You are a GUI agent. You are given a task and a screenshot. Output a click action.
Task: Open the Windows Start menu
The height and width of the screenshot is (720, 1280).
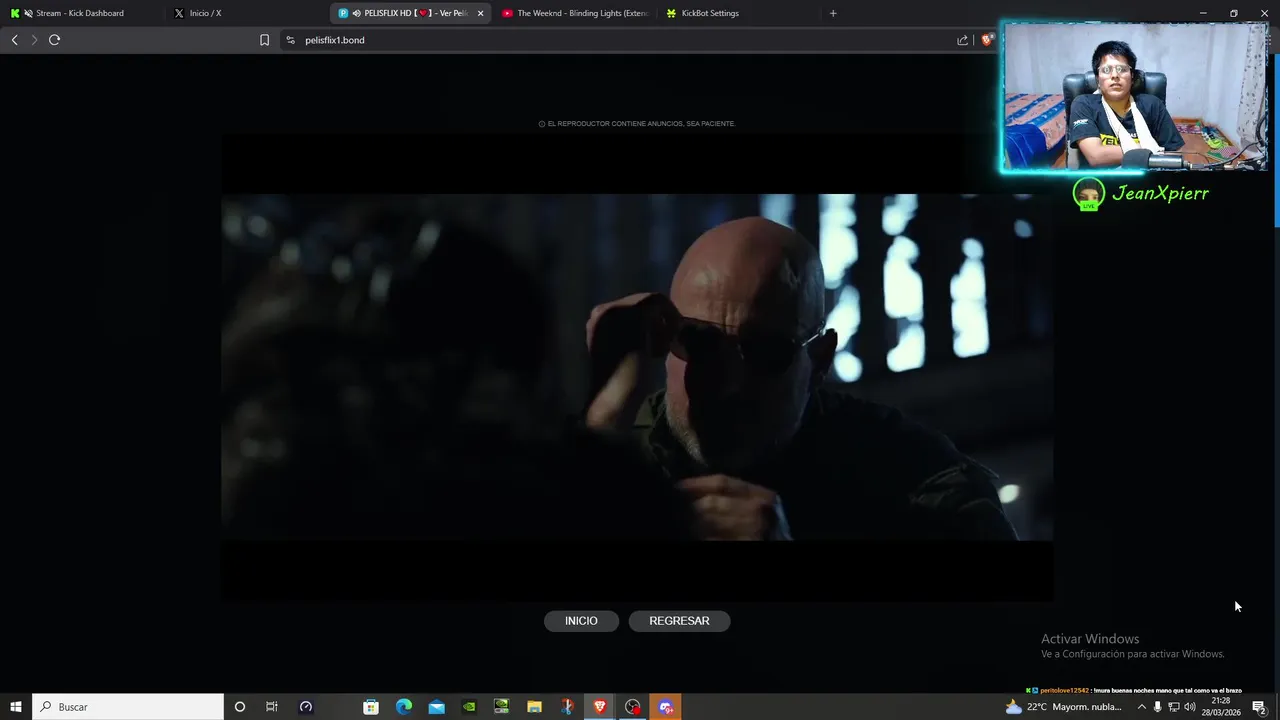[x=16, y=707]
